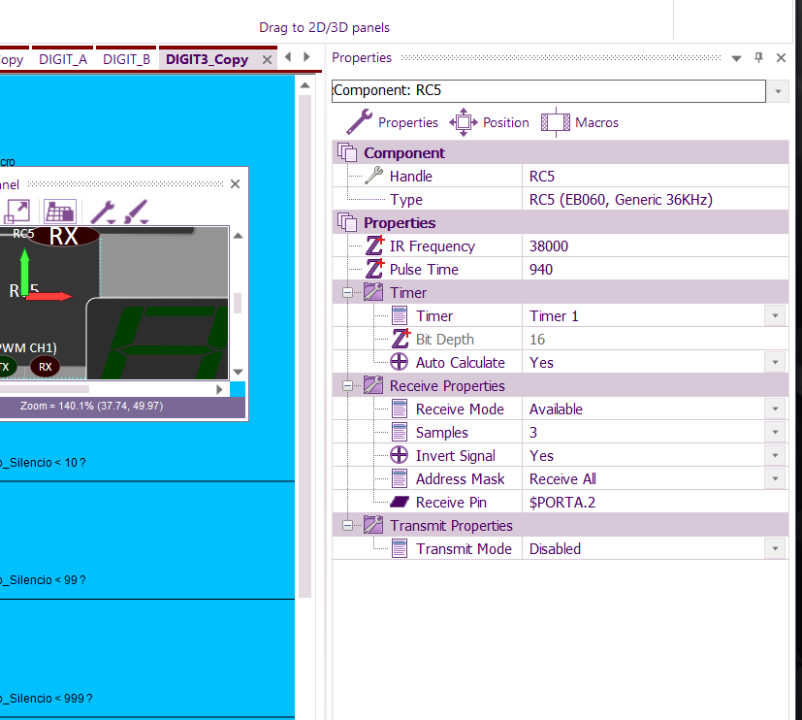Click the Timer group wrench icon
The height and width of the screenshot is (720, 802).
tap(373, 292)
